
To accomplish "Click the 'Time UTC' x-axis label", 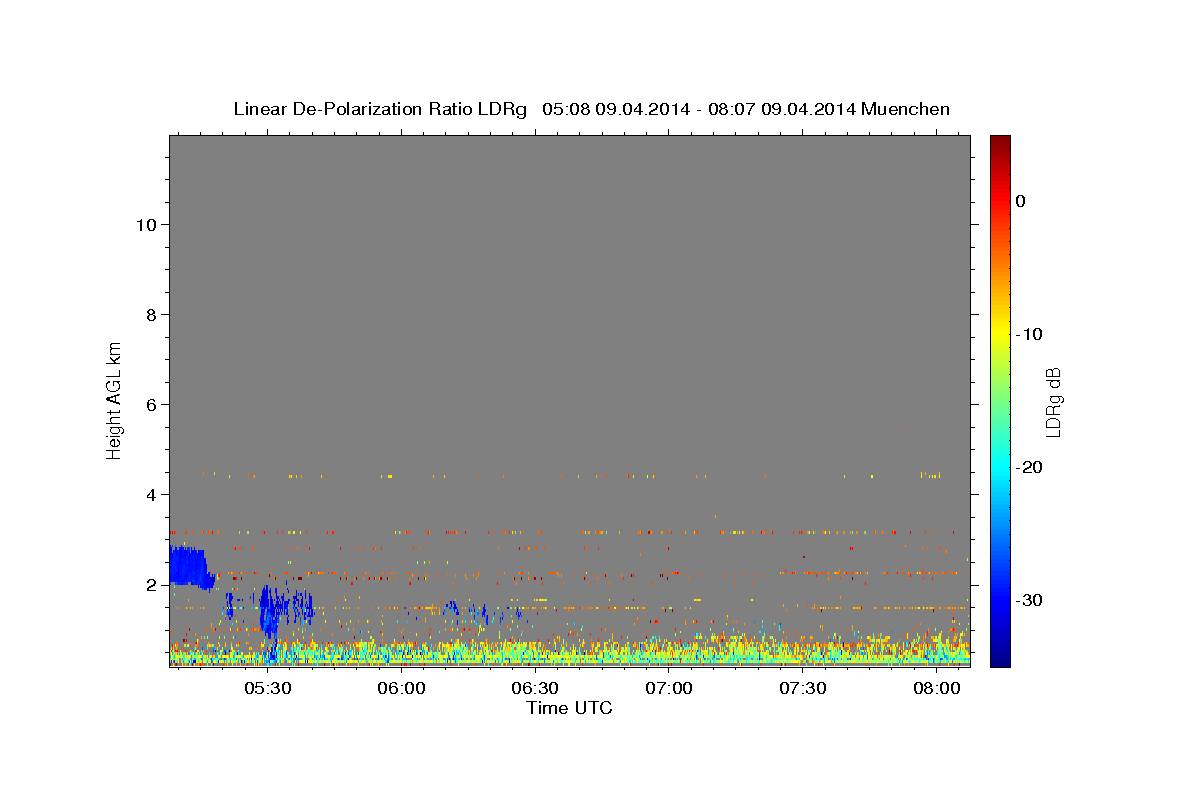I will coord(569,708).
